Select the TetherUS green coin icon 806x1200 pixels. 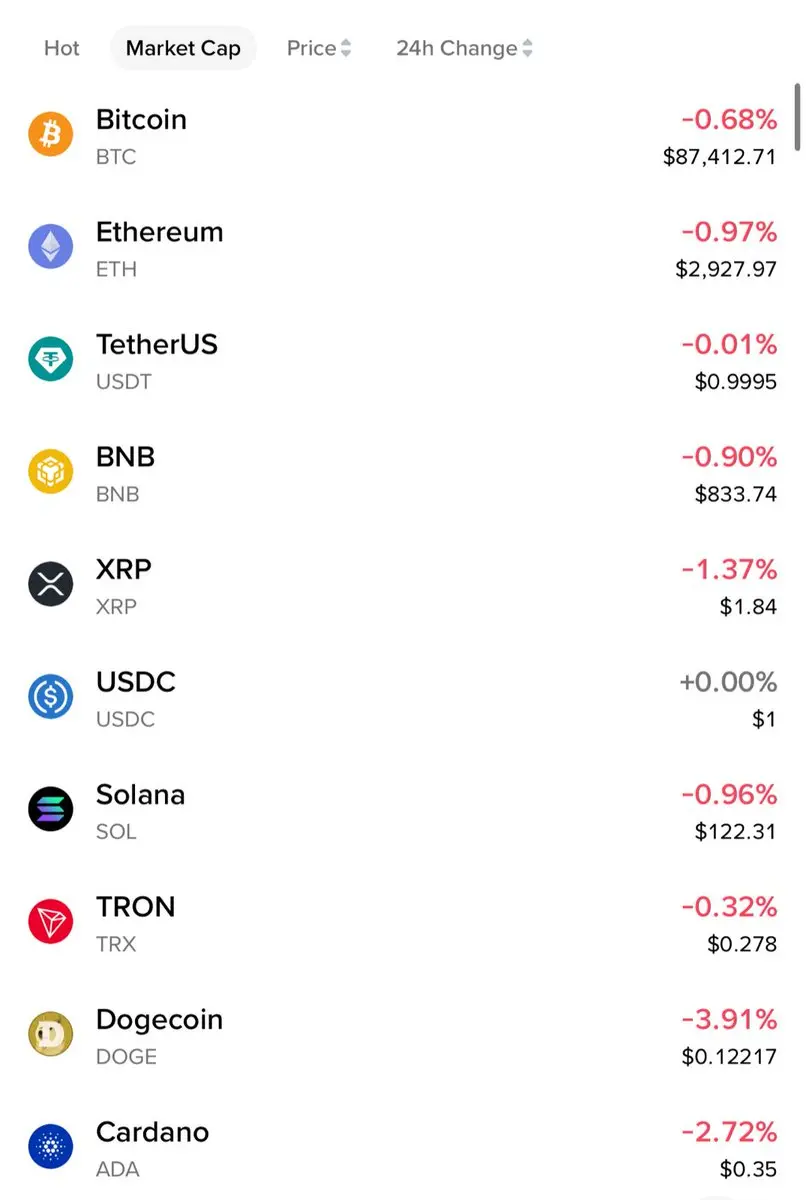click(x=50, y=359)
